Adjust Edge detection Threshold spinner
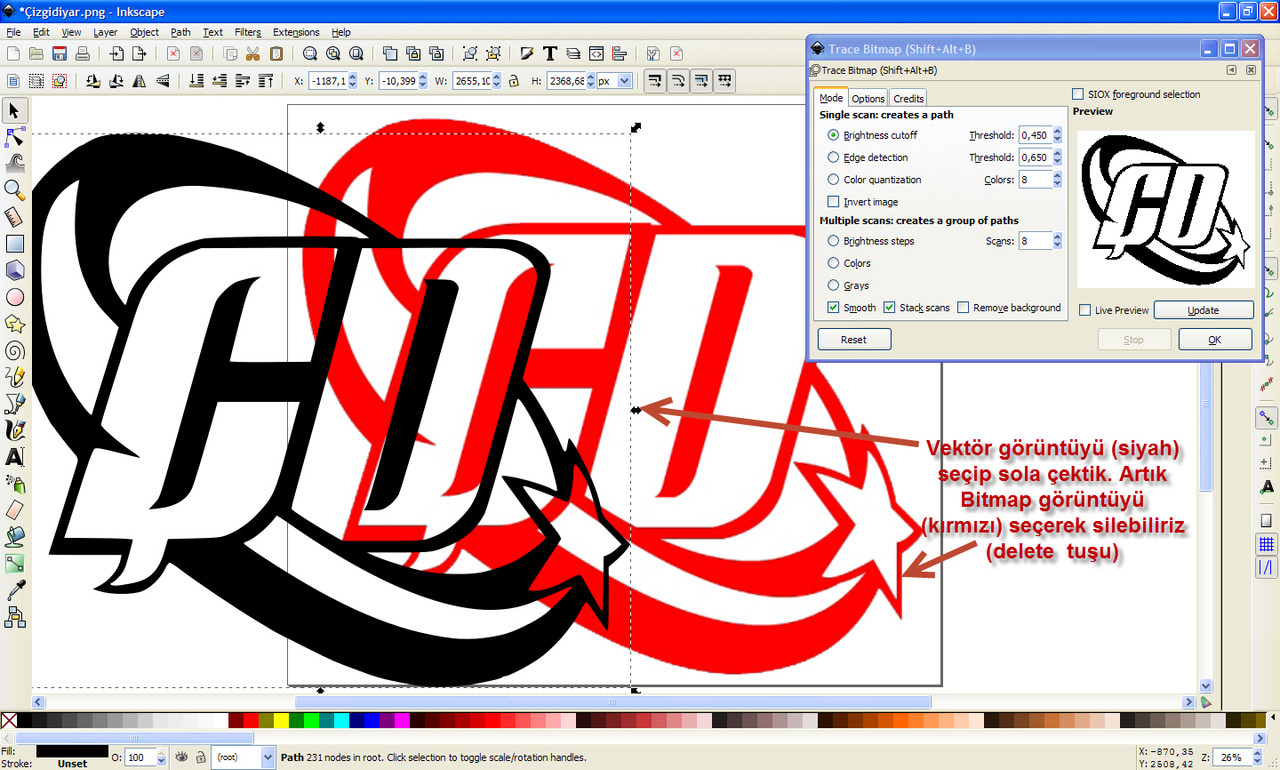The image size is (1280, 770). point(1056,157)
